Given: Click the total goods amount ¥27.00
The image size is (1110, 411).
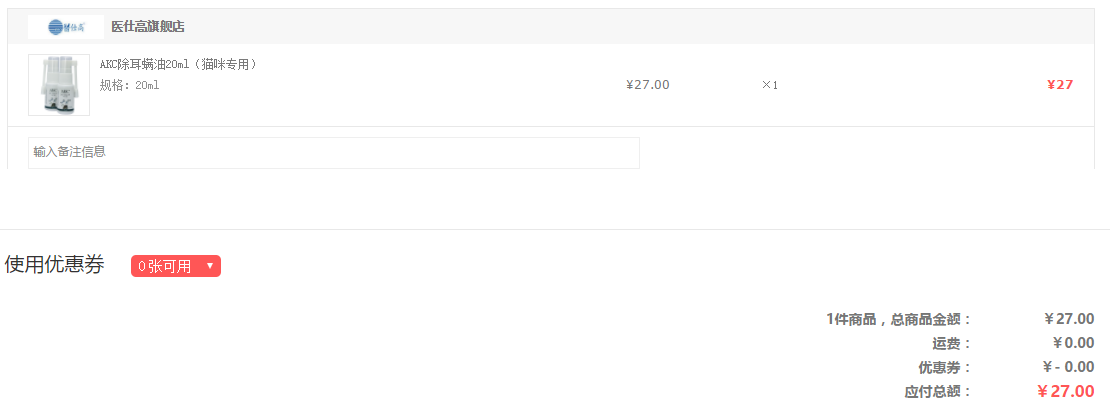Looking at the screenshot, I should tap(1068, 319).
